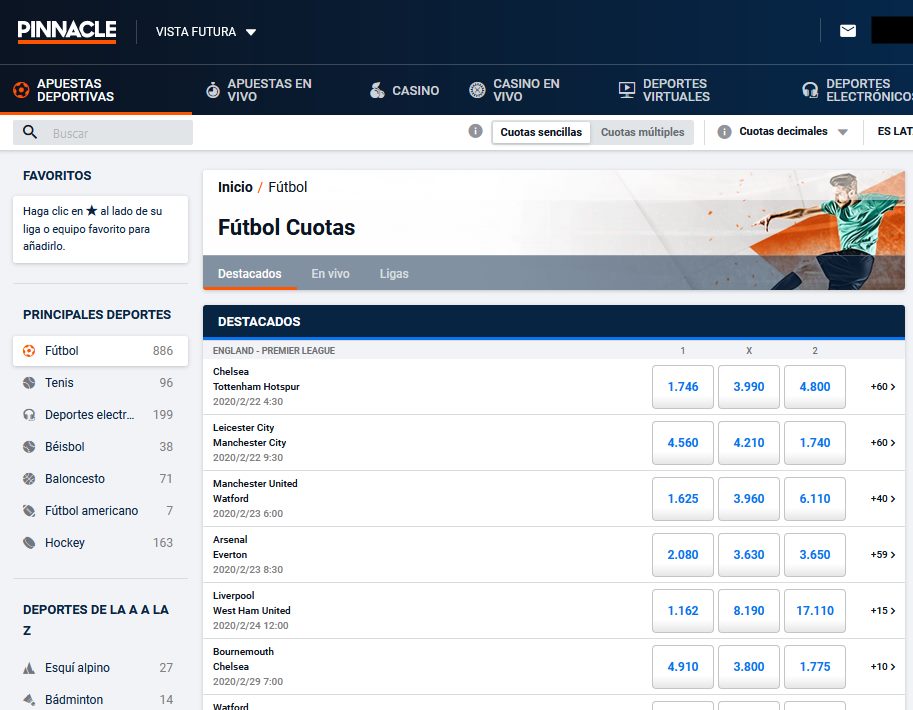The height and width of the screenshot is (710, 913).
Task: Click the Béisbol sidebar icon
Action: (x=29, y=447)
